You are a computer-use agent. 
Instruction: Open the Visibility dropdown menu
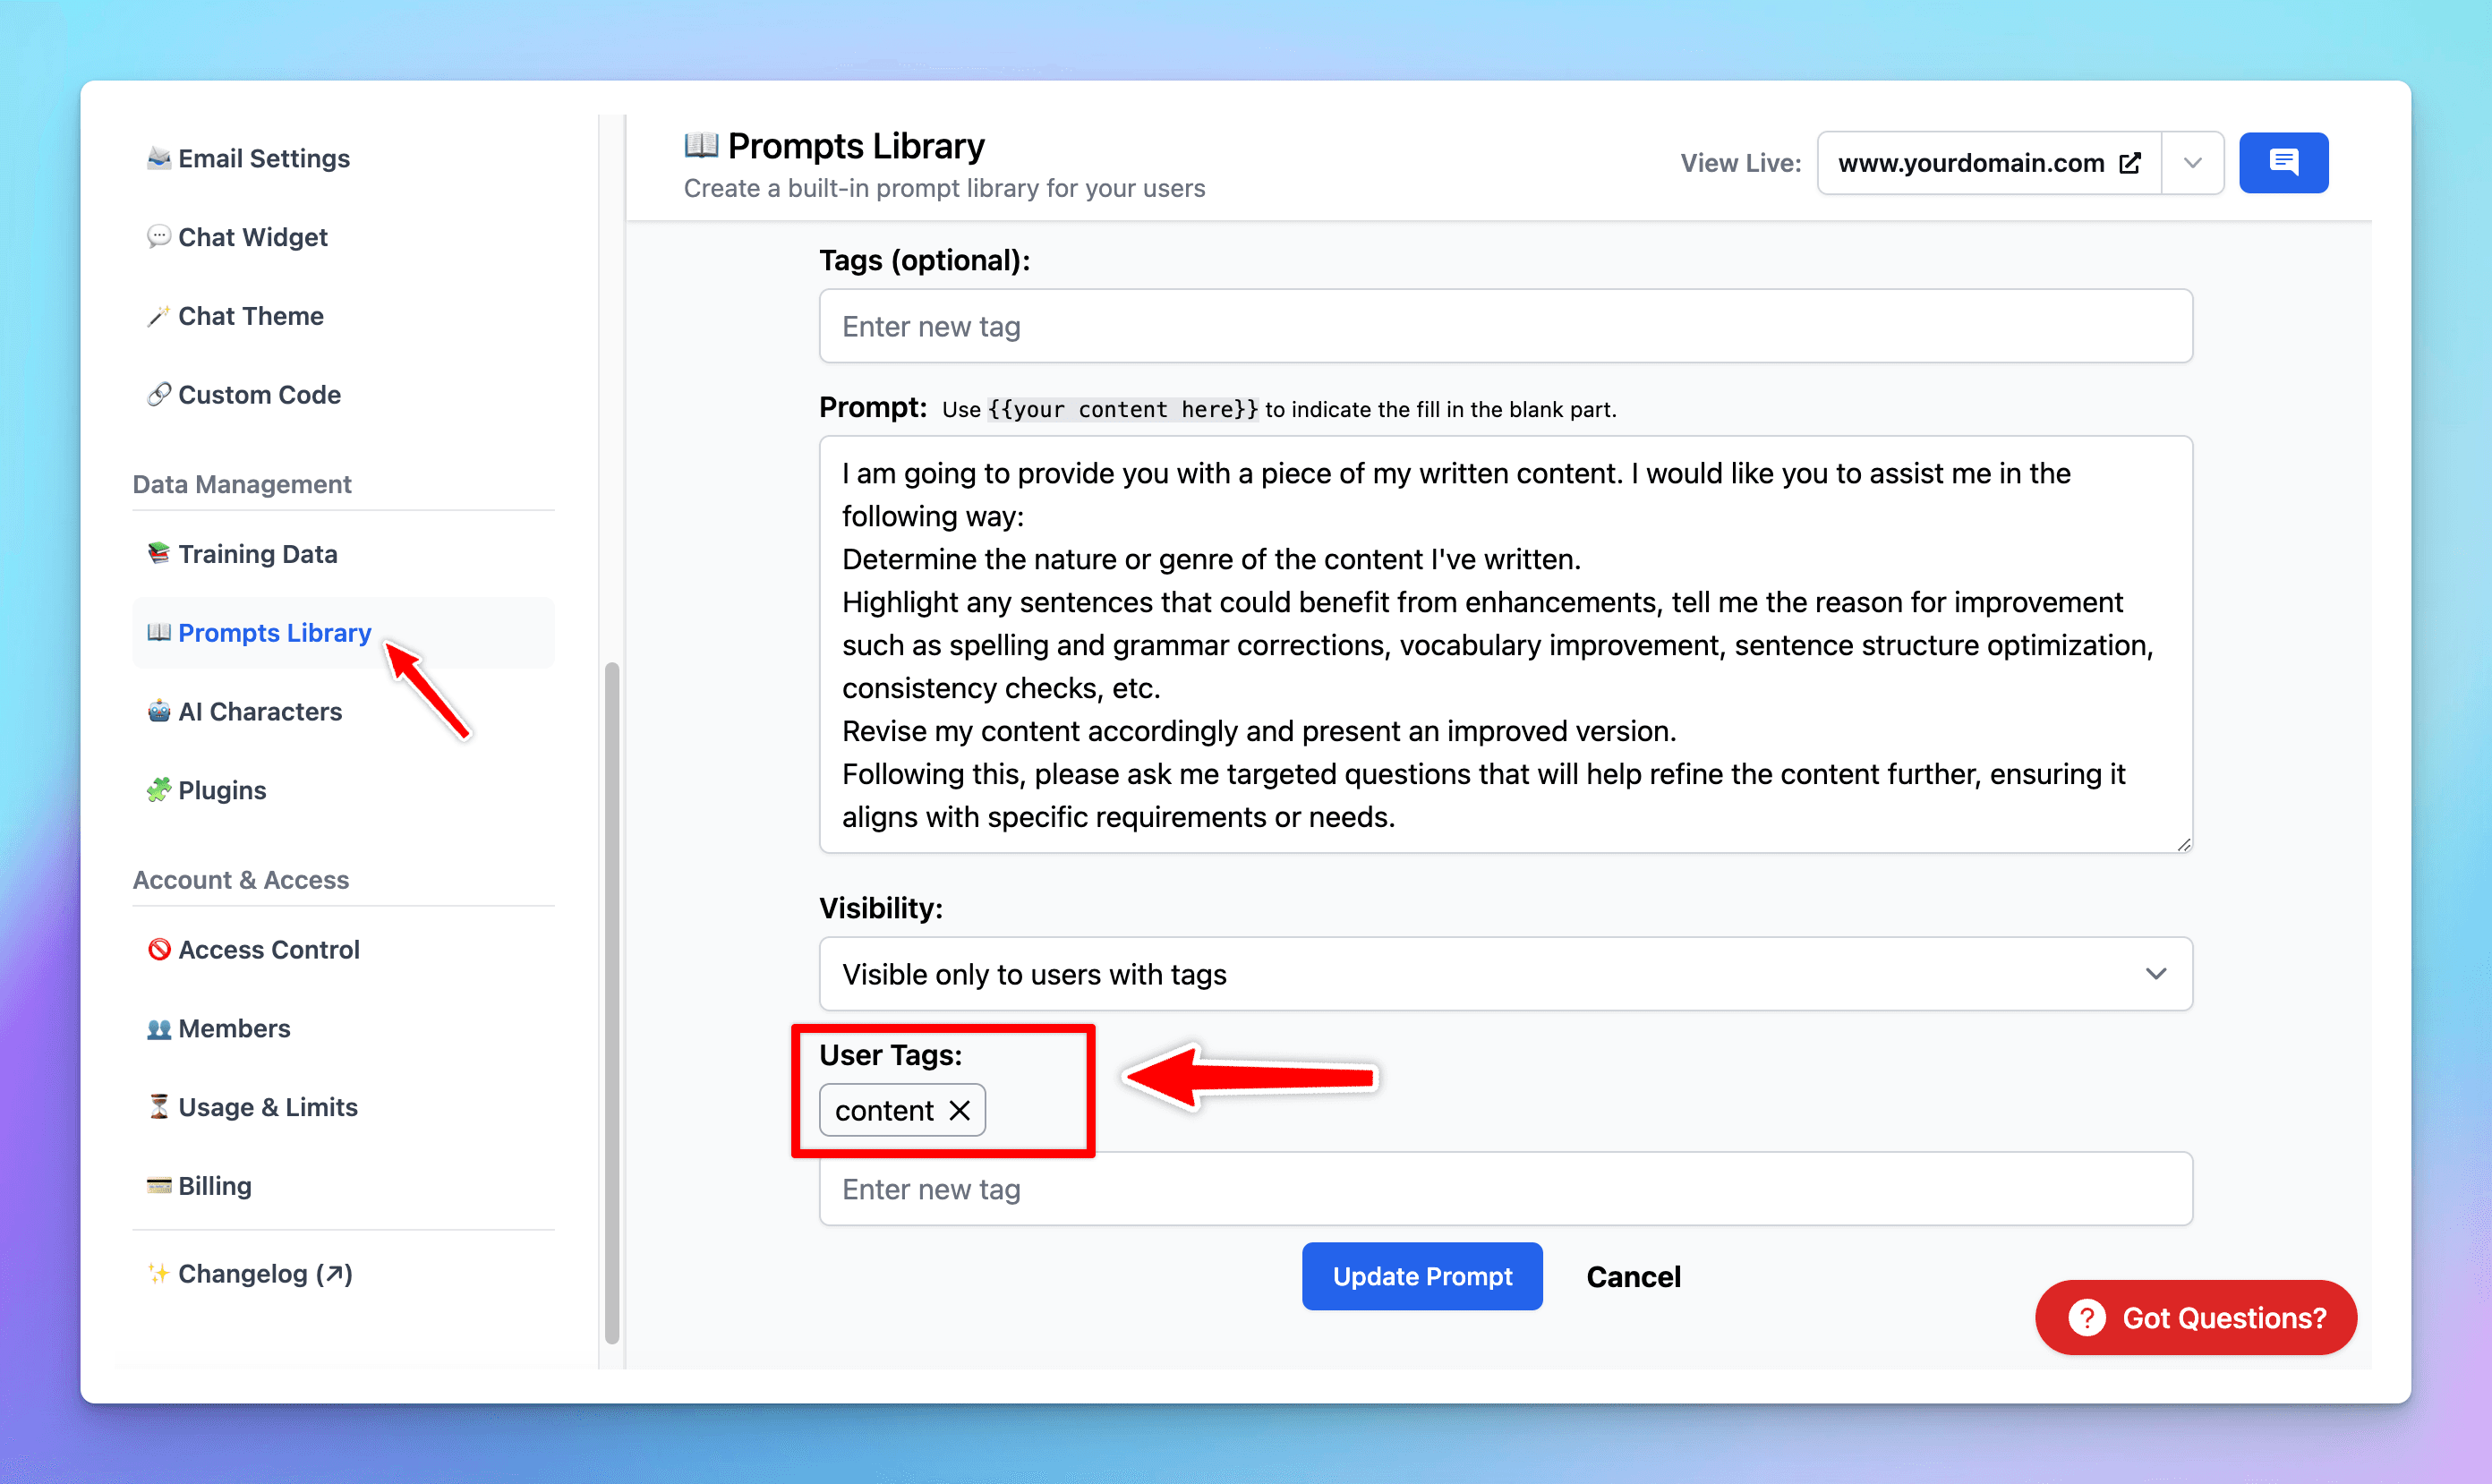1505,973
